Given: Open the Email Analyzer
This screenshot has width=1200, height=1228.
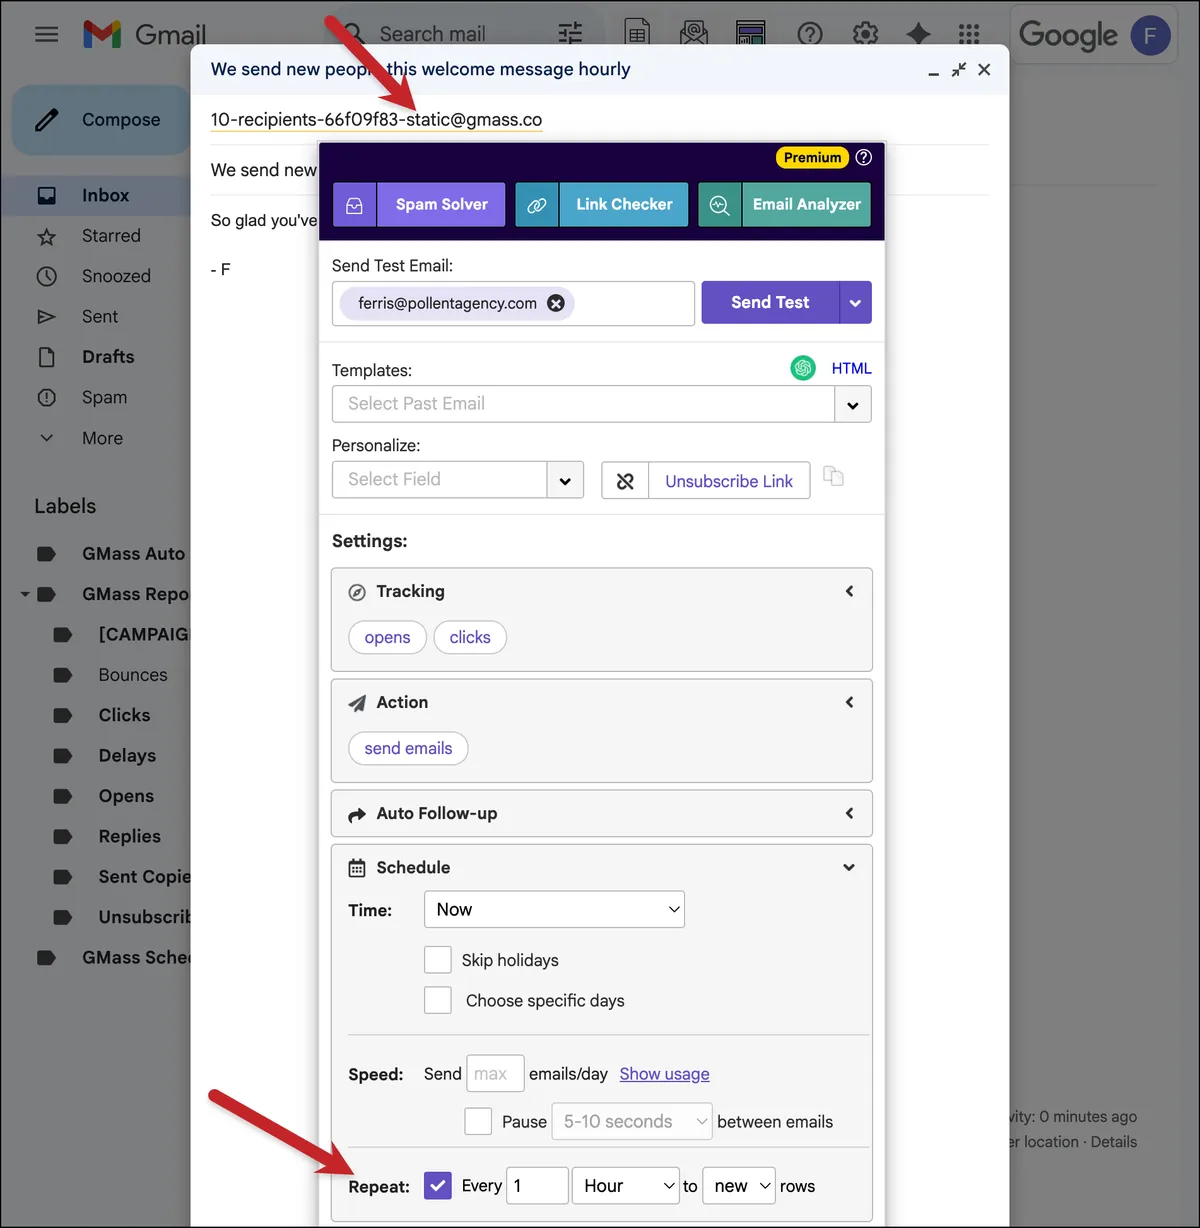Looking at the screenshot, I should (x=784, y=204).
